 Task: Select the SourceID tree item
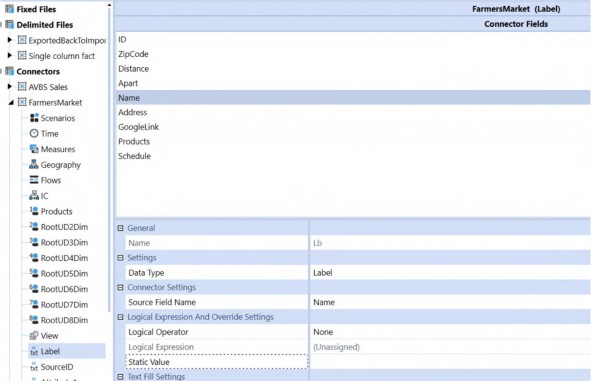tap(57, 367)
